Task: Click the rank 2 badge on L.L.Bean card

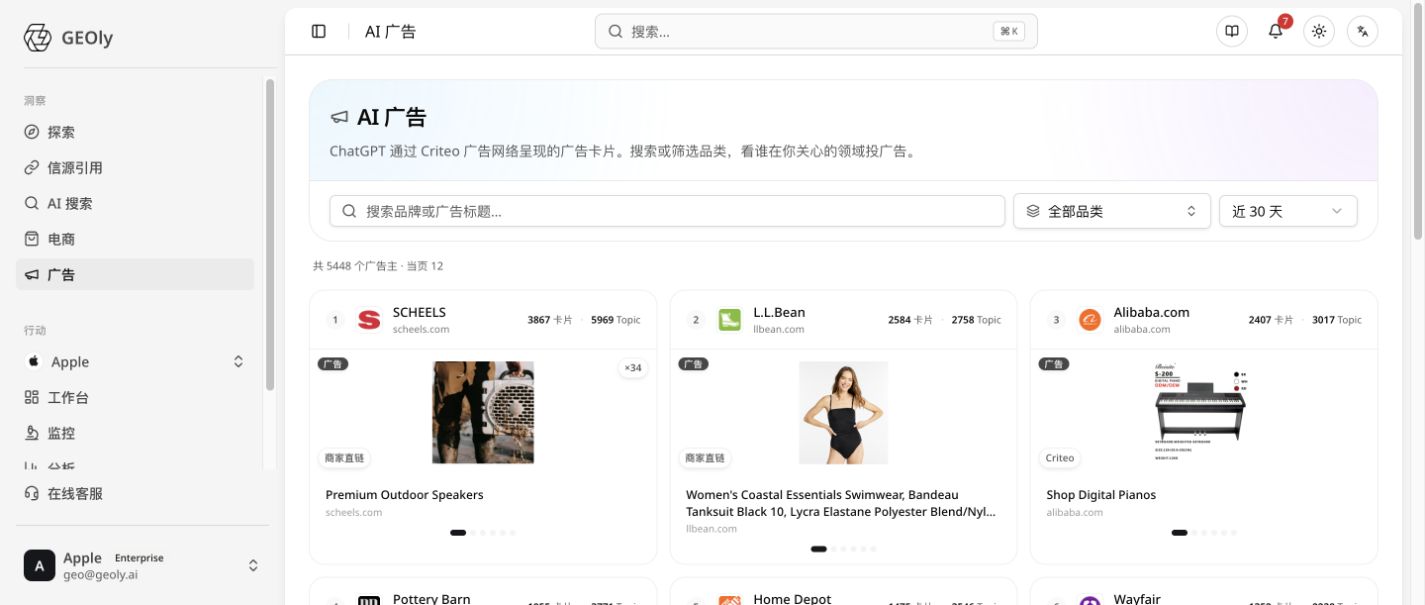Action: pos(696,320)
